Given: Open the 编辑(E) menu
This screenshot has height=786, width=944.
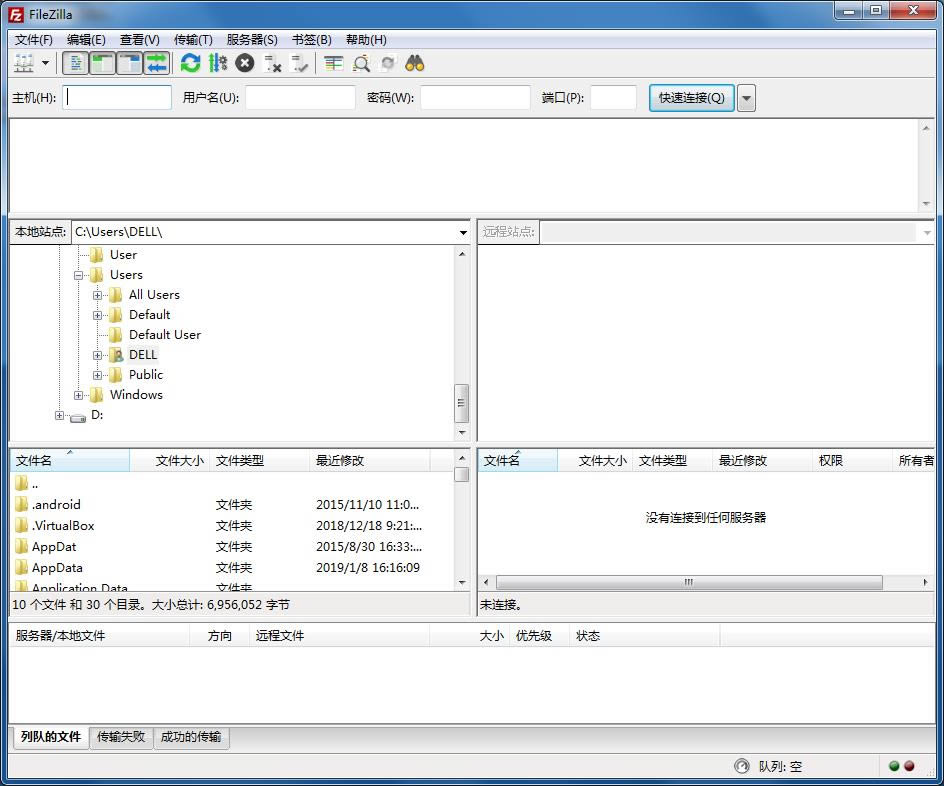Looking at the screenshot, I should point(86,40).
